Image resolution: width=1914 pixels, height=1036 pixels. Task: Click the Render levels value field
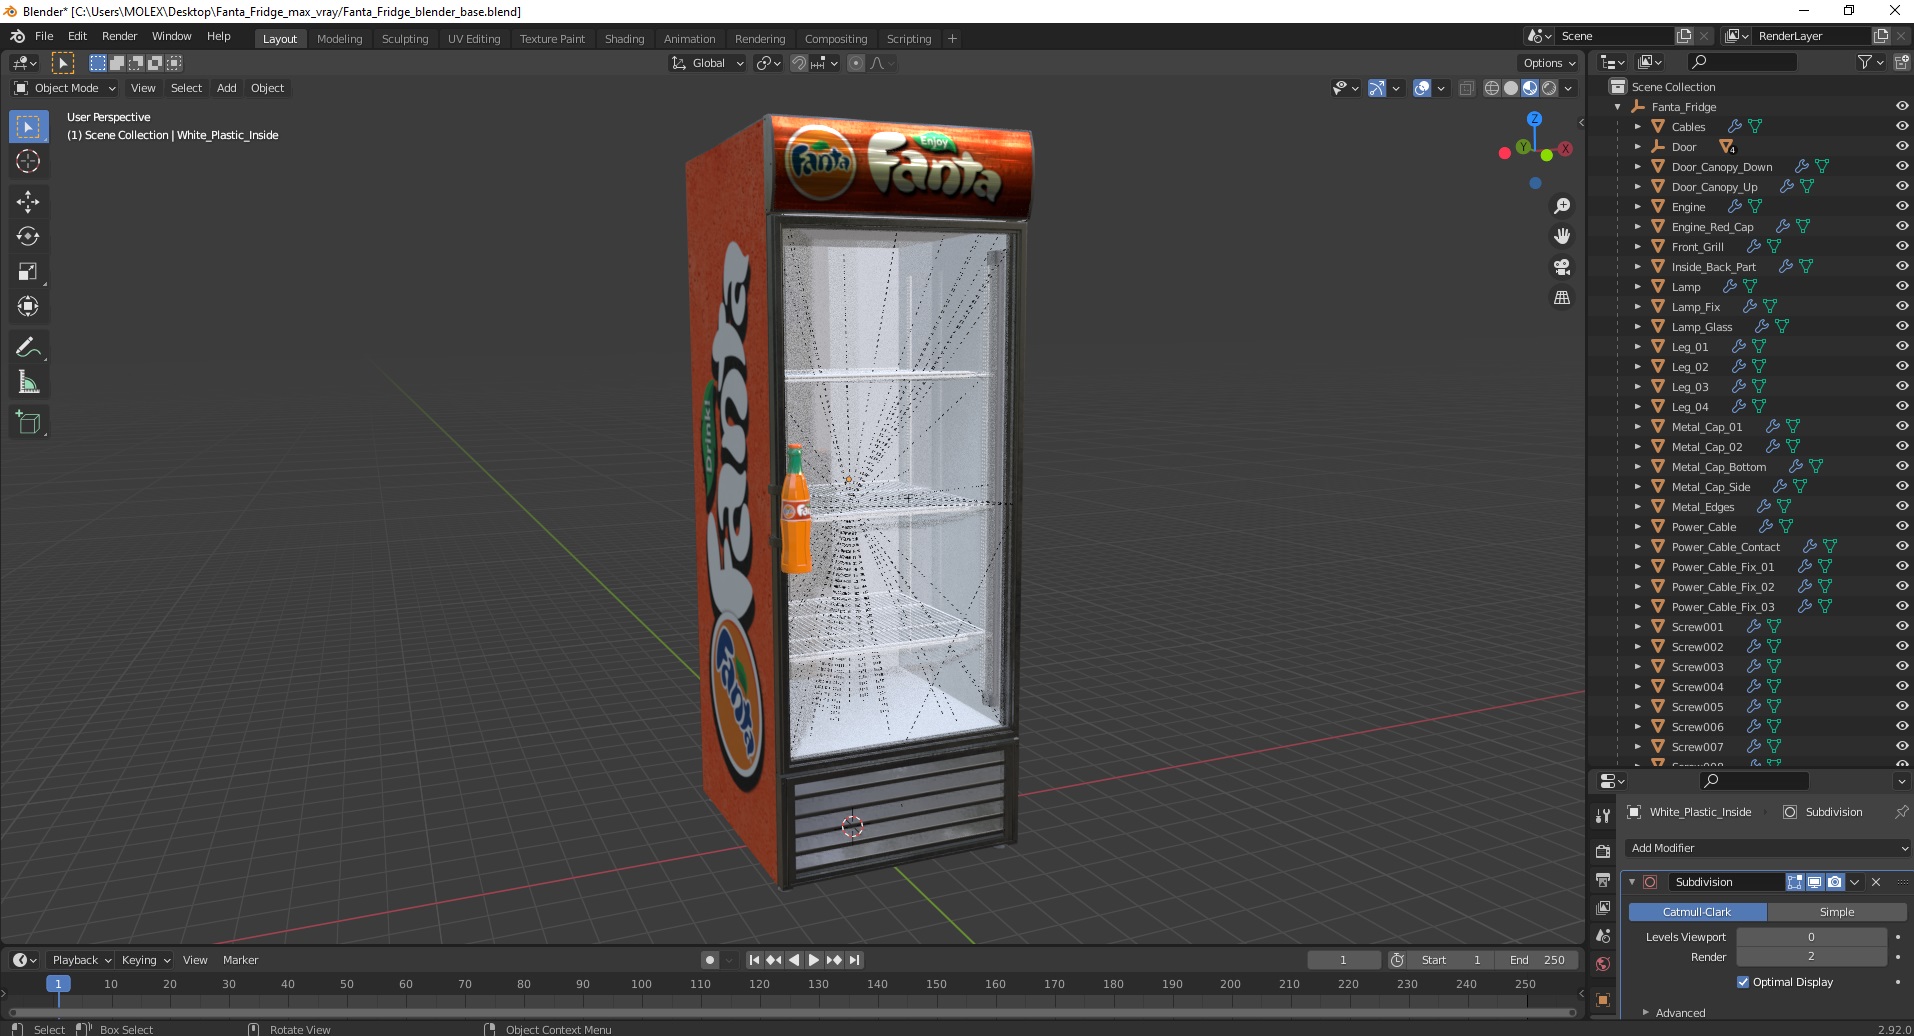1811,957
